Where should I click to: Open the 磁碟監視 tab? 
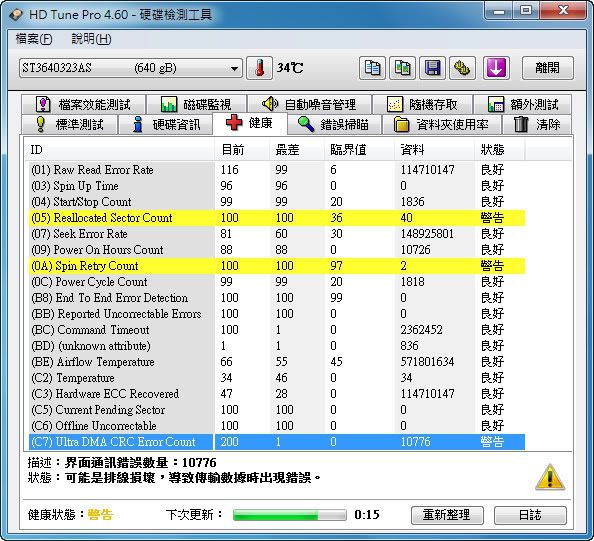(196, 104)
